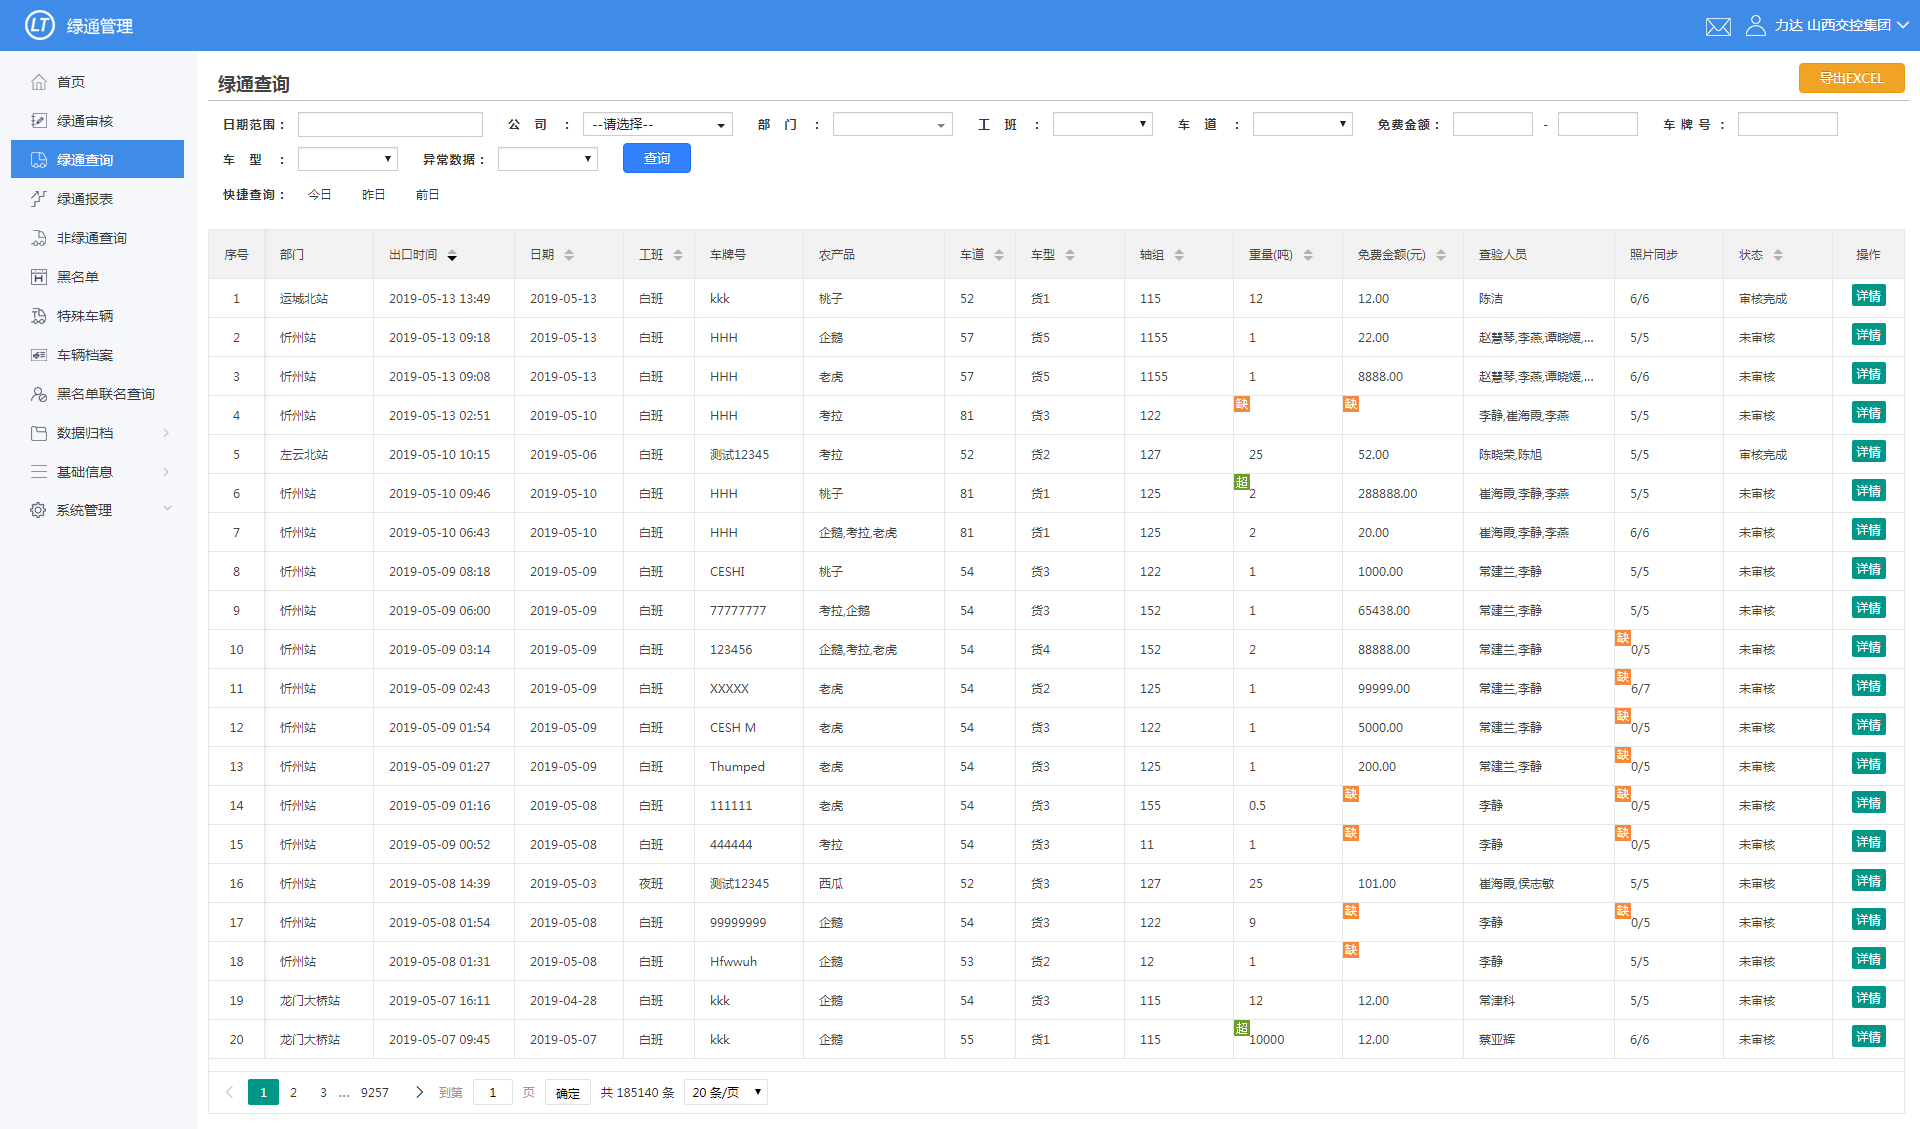The width and height of the screenshot is (1920, 1129).
Task: Quick query 昨日 link
Action: tap(373, 195)
